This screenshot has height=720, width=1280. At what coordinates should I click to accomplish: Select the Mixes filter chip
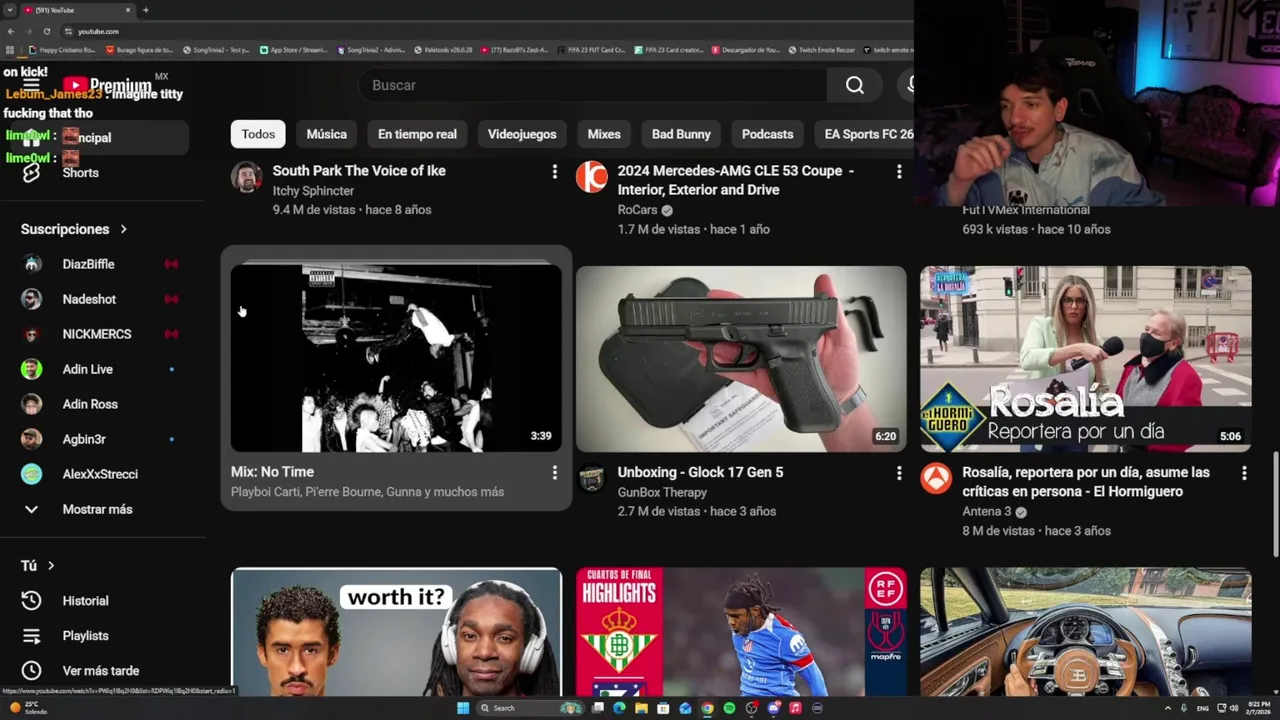tap(604, 134)
